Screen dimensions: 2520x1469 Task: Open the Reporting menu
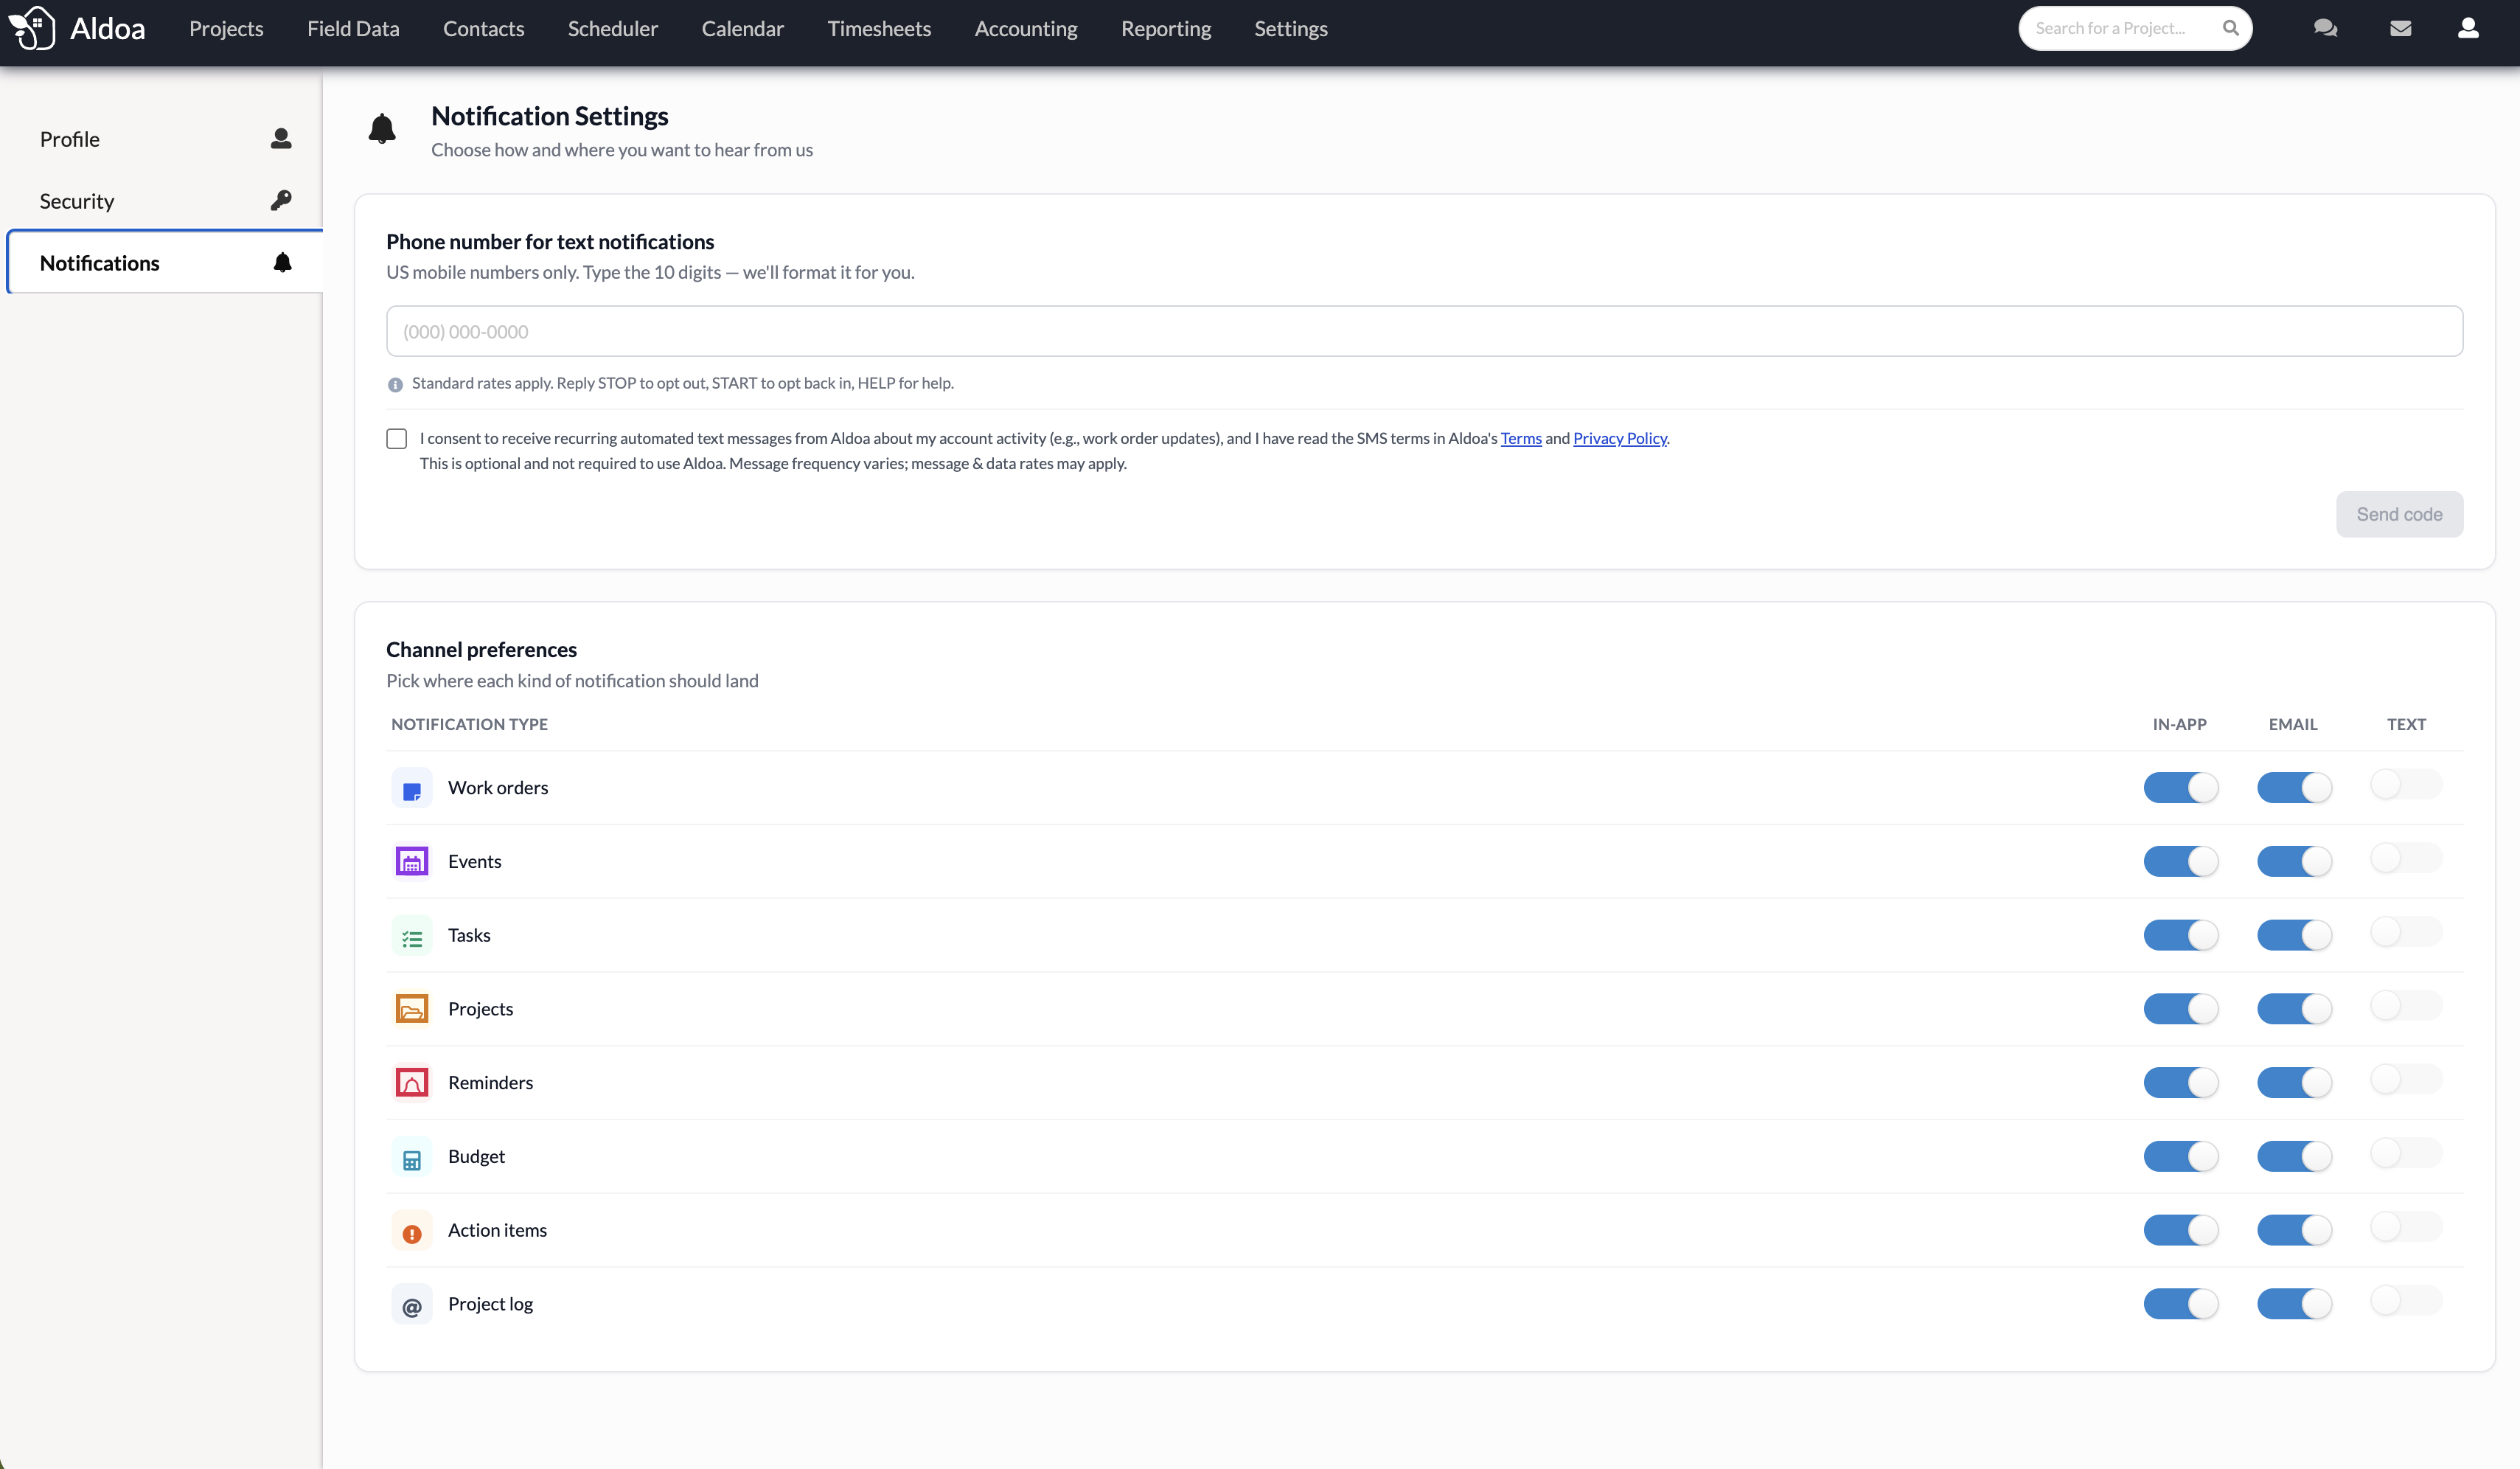1166,29
